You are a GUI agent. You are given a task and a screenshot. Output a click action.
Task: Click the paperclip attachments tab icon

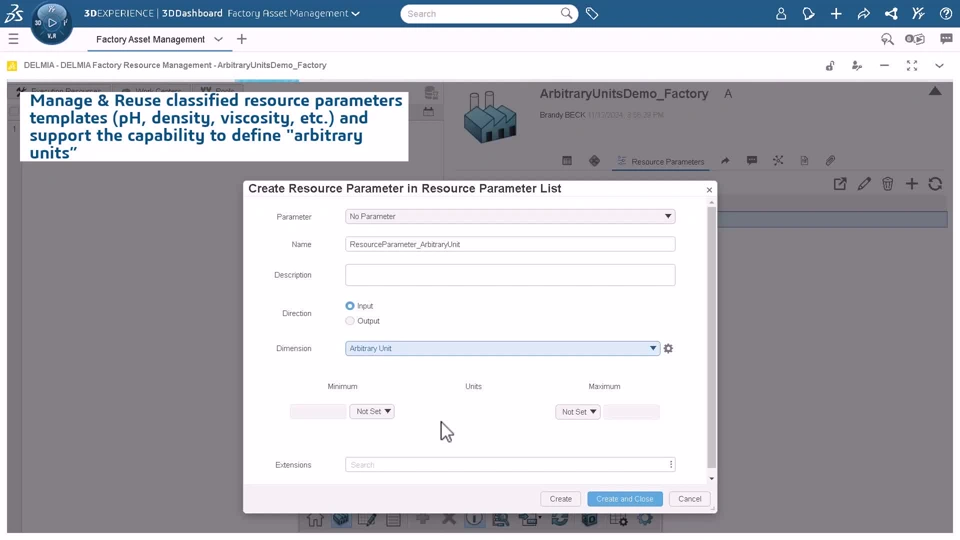point(830,160)
